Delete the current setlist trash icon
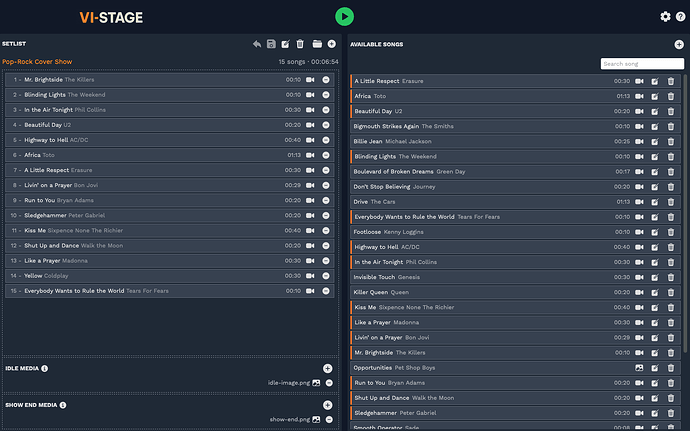Image resolution: width=690 pixels, height=431 pixels. (x=300, y=44)
